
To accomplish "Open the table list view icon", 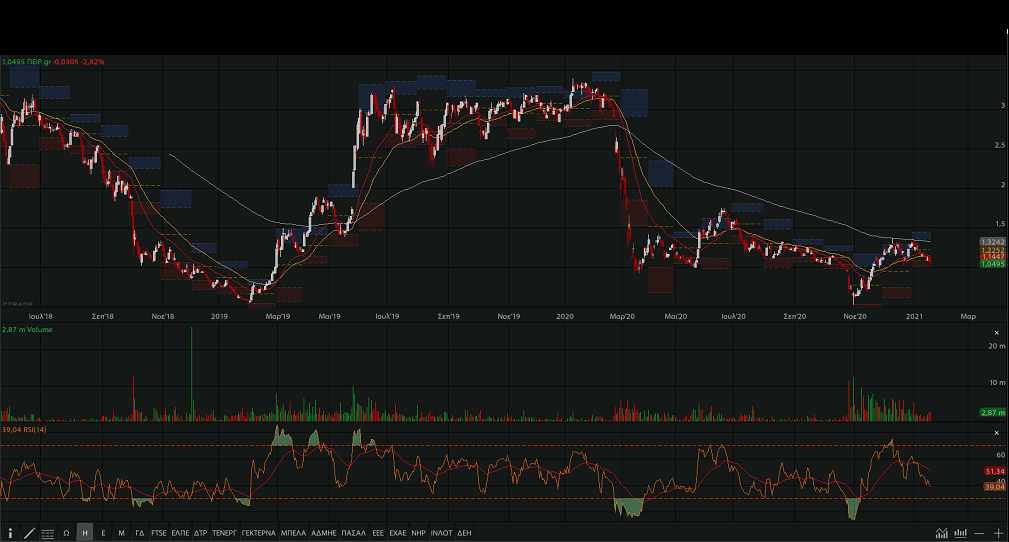I will pos(48,533).
